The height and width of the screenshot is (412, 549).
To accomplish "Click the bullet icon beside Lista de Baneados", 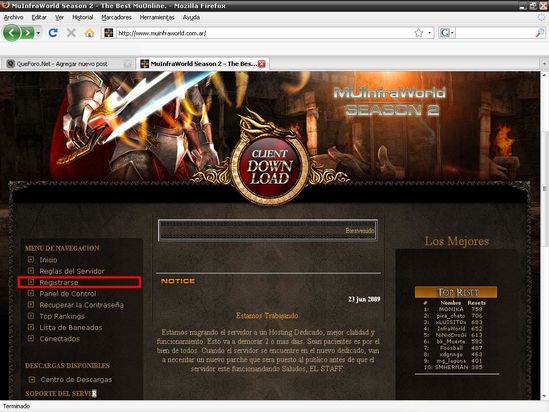I will (x=31, y=327).
